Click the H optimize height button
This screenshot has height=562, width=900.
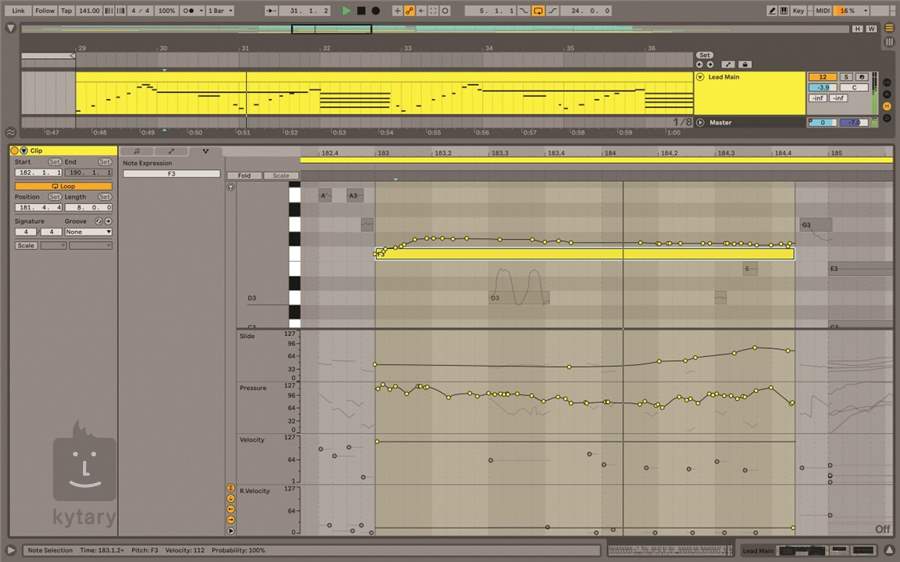[858, 29]
